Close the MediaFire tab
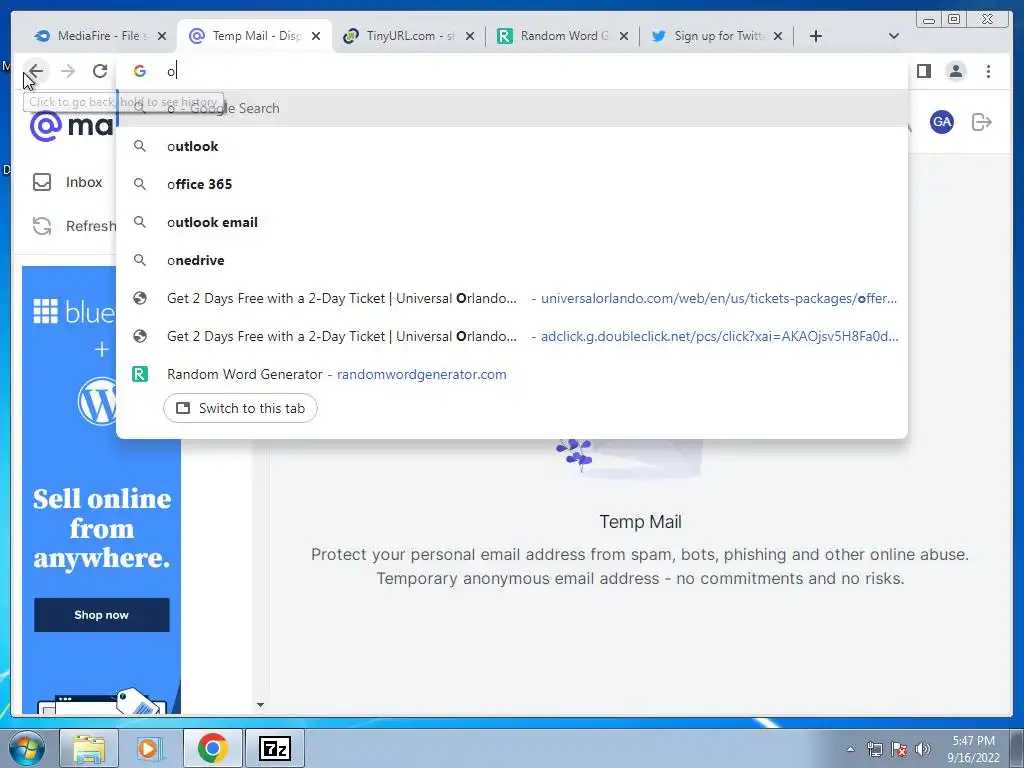Viewport: 1024px width, 768px height. click(x=162, y=36)
